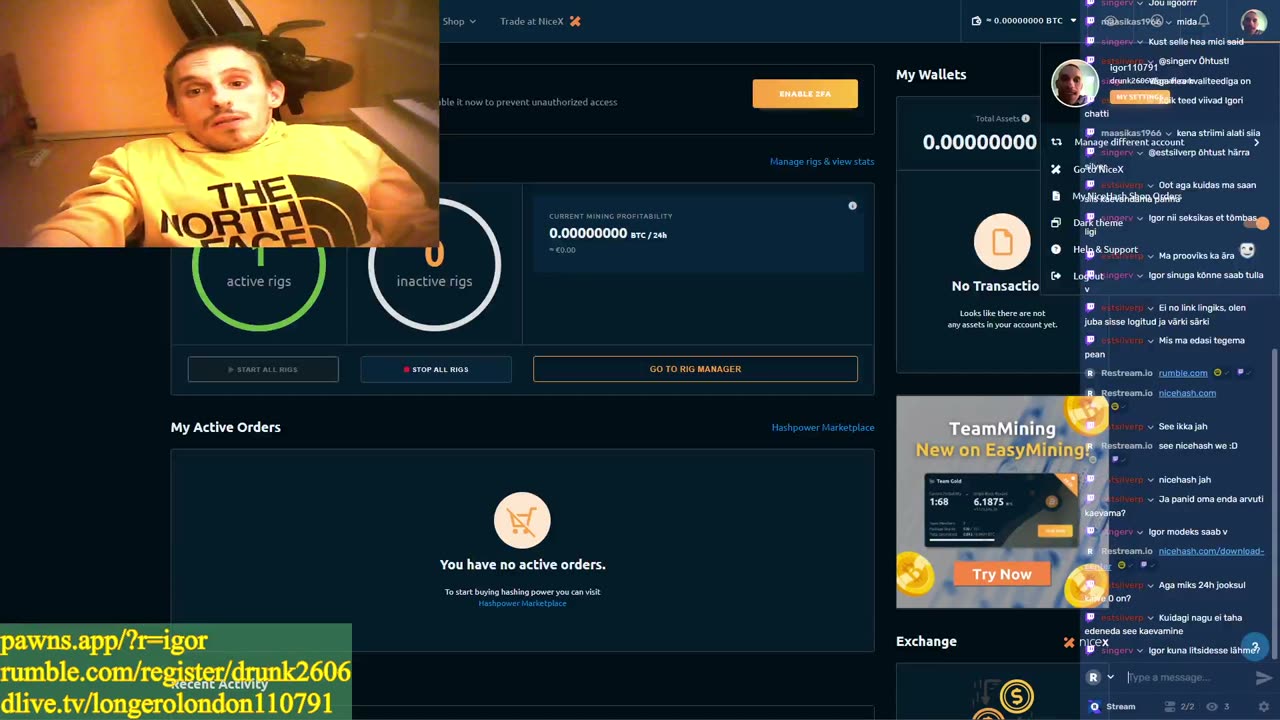The height and width of the screenshot is (720, 1280).
Task: Click the switch-account arrows icon
Action: pyautogui.click(x=1056, y=142)
